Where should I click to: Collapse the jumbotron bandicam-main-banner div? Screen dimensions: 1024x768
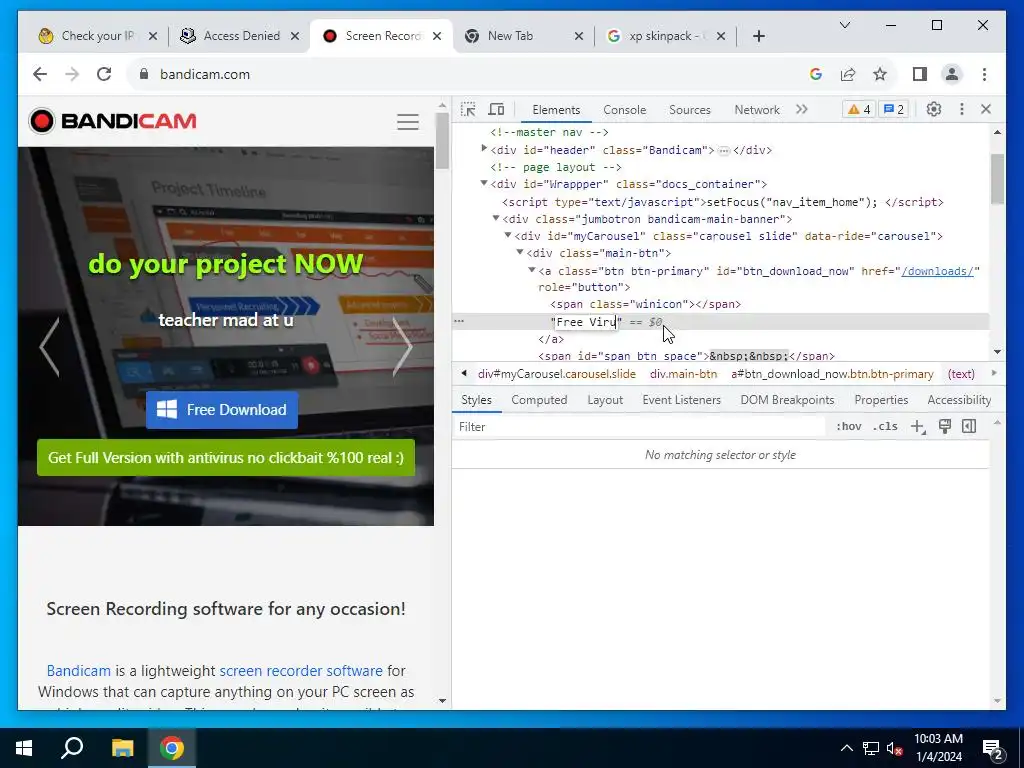pos(496,218)
